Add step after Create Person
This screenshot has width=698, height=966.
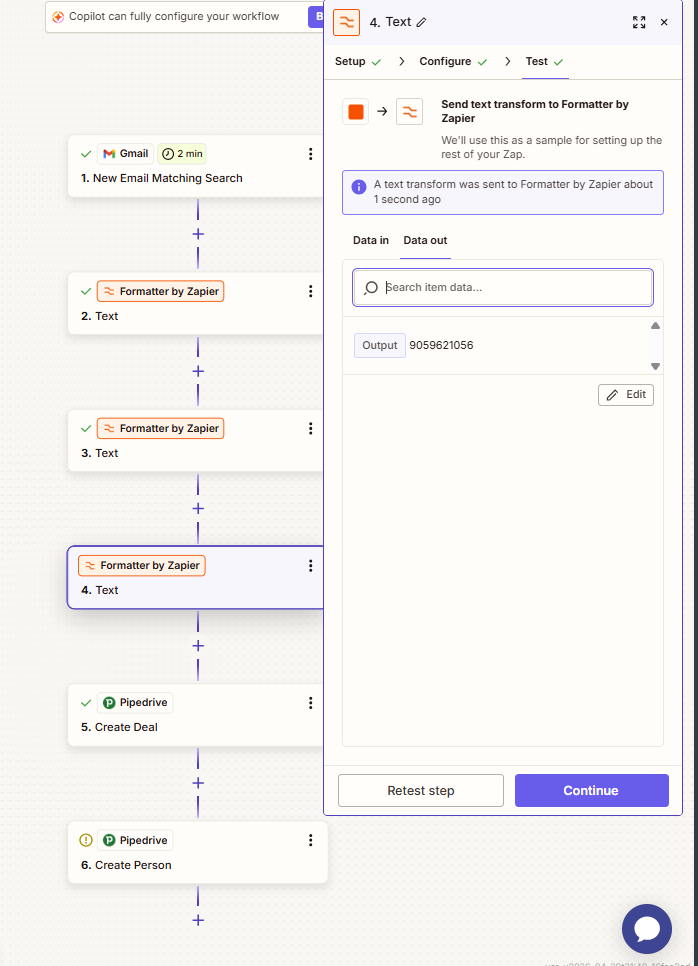(x=198, y=920)
